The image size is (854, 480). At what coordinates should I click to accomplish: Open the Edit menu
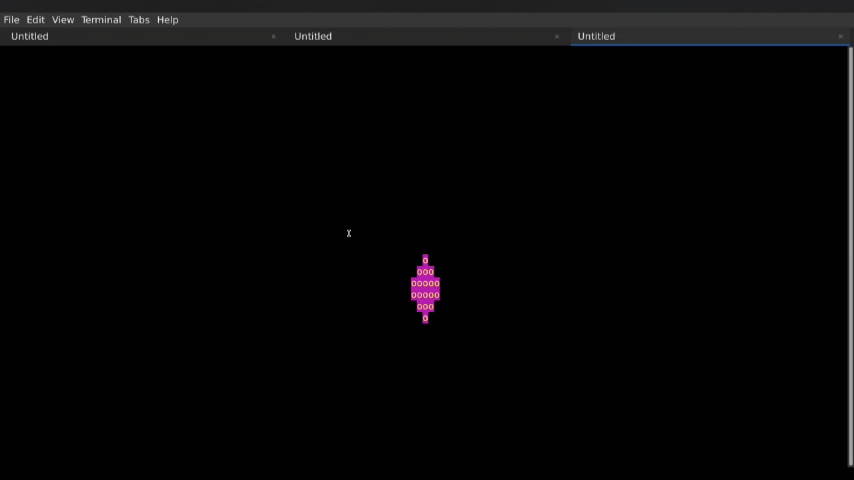[35, 20]
